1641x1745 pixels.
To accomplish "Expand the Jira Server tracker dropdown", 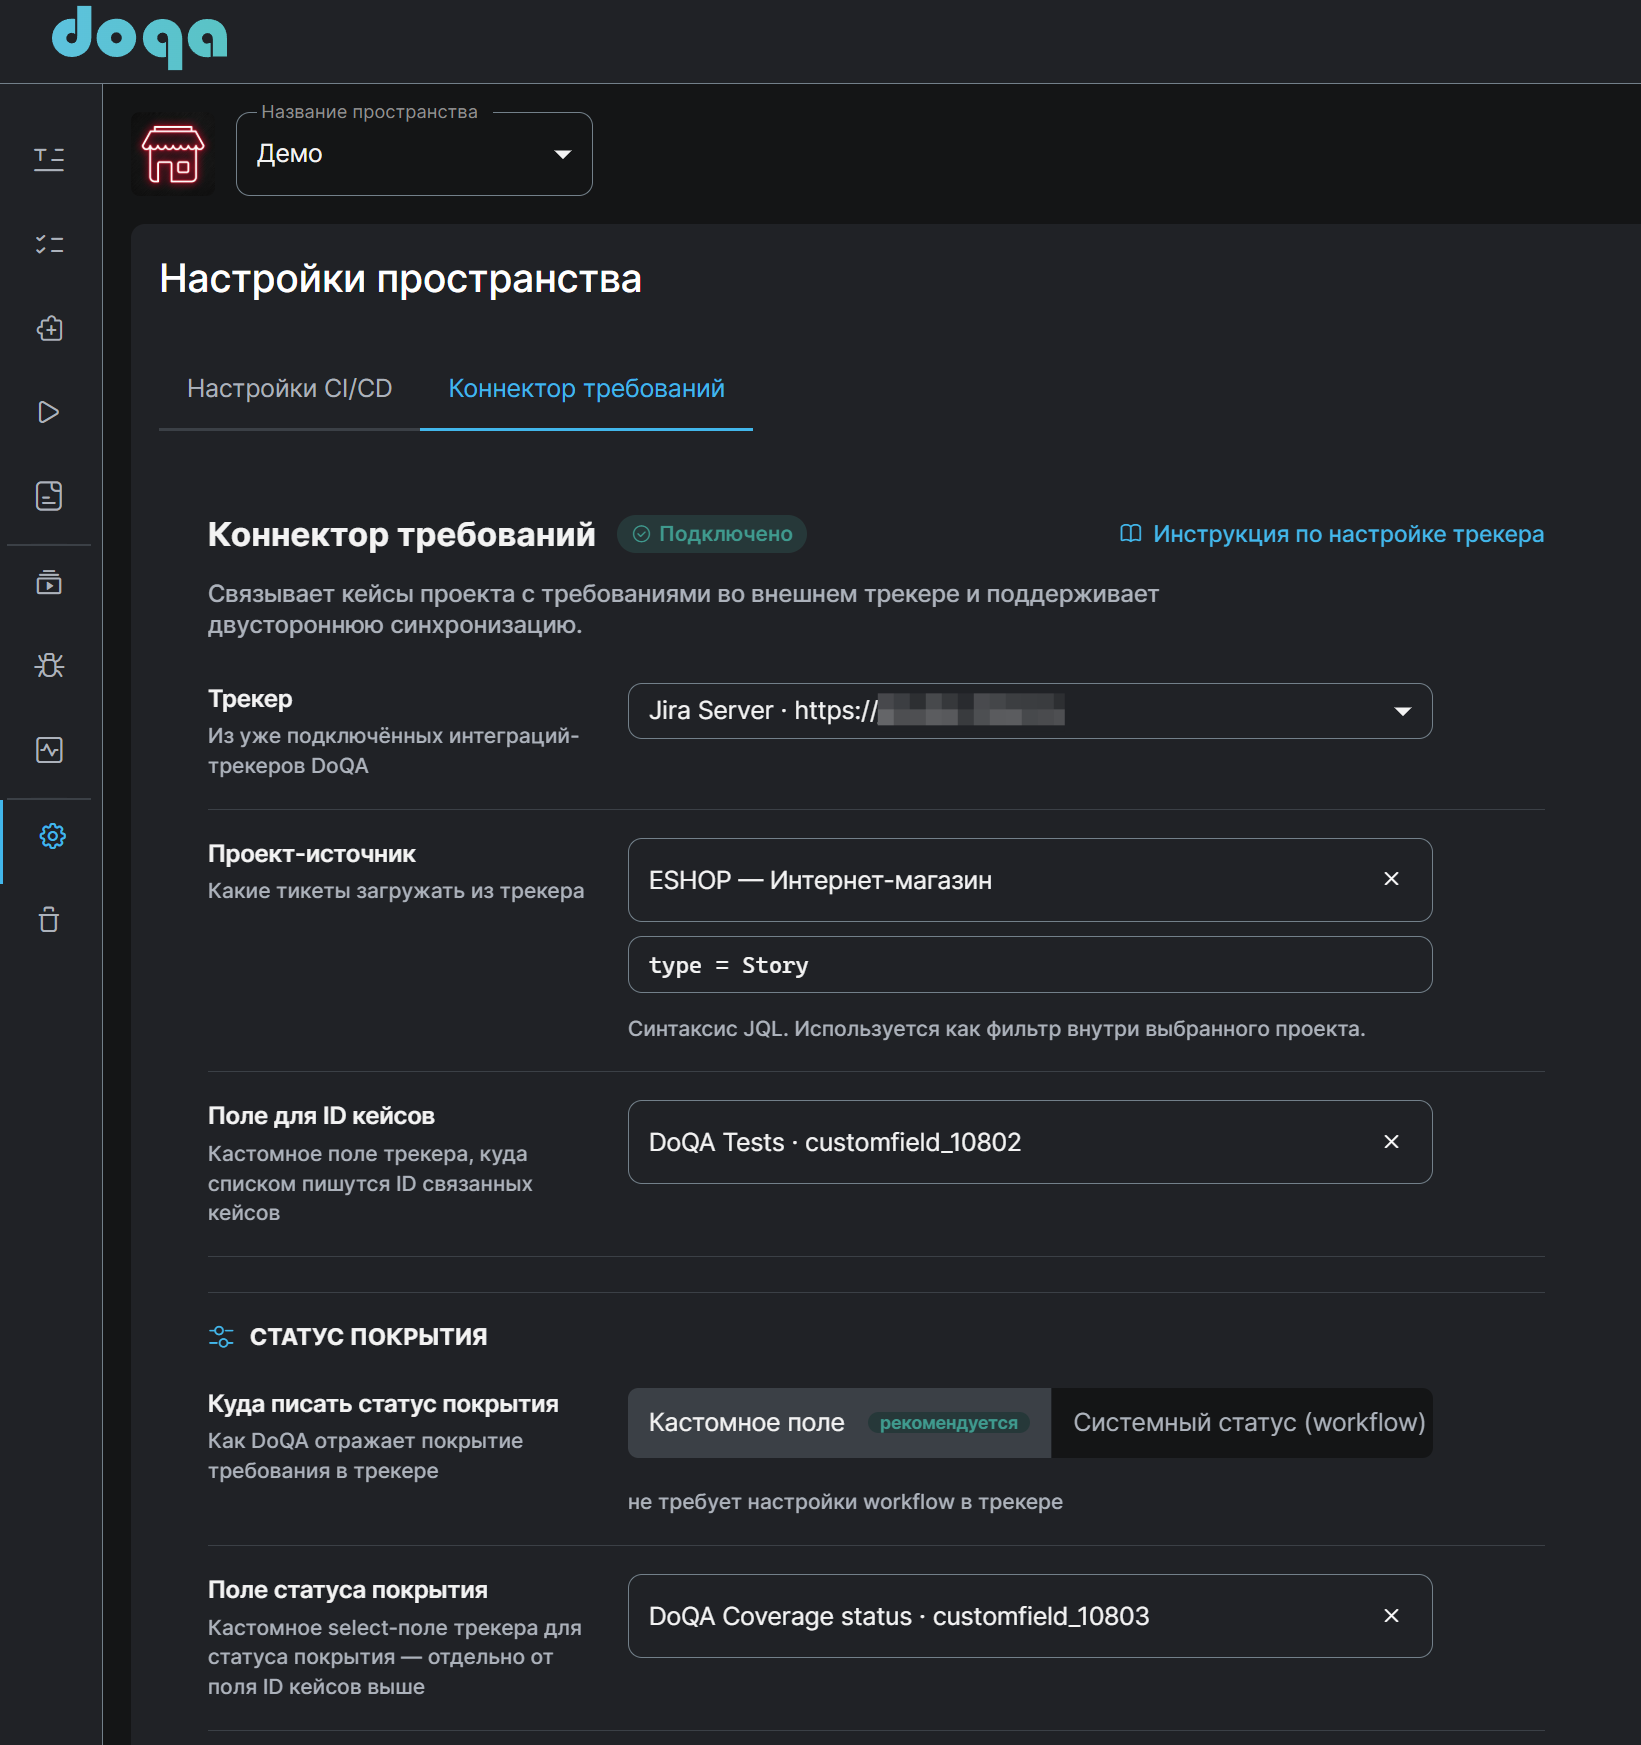I will 1030,711.
